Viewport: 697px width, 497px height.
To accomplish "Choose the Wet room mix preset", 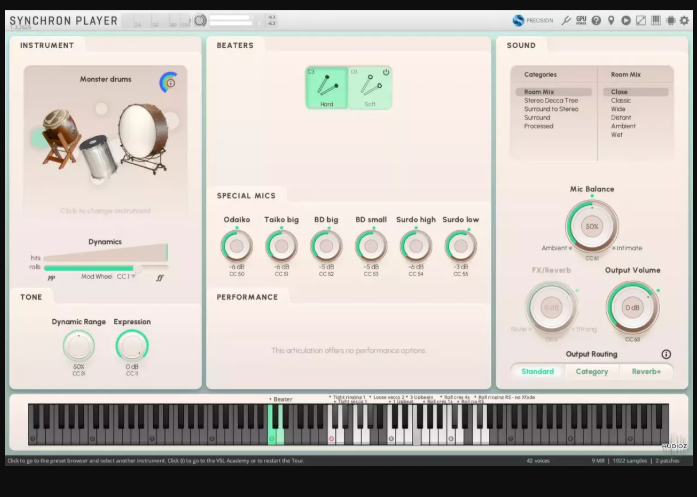I will click(x=617, y=134).
